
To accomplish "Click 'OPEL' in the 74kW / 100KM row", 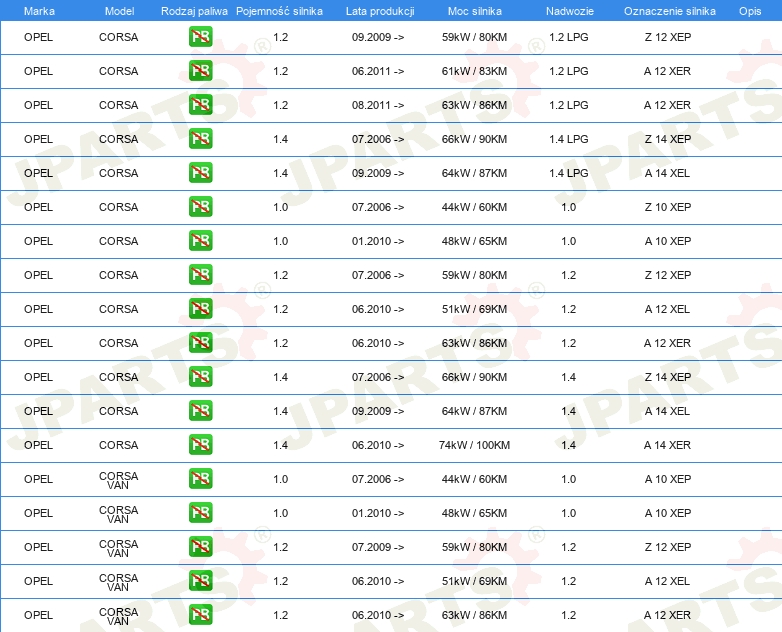I will pyautogui.click(x=38, y=445).
